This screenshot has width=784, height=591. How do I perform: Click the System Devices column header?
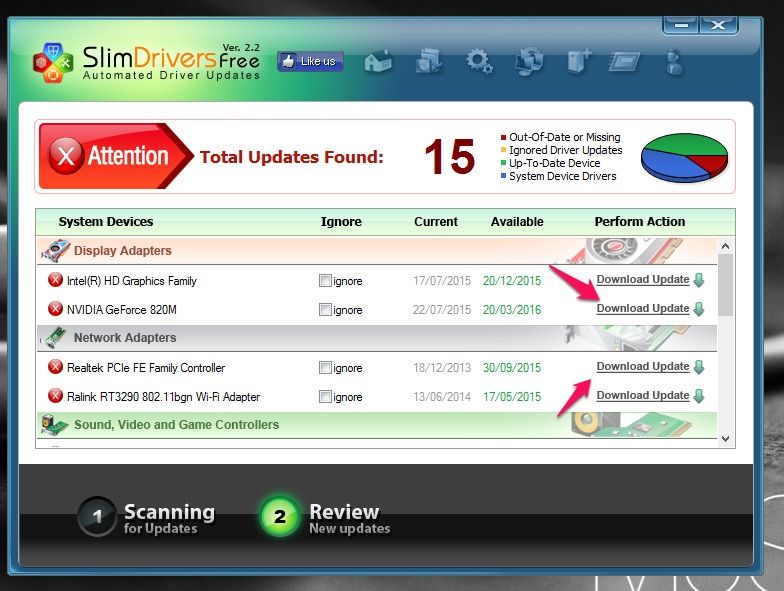pyautogui.click(x=106, y=222)
